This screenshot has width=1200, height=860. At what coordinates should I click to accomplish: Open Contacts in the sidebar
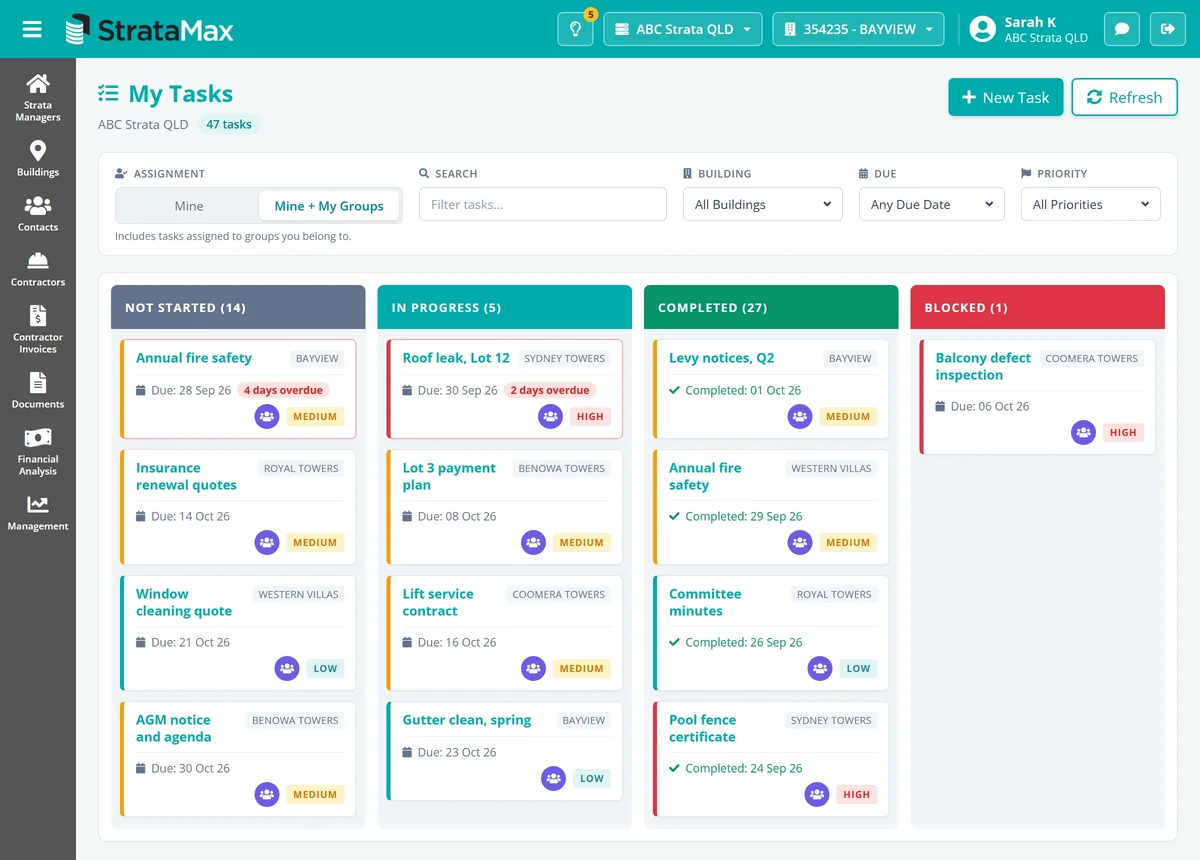[x=38, y=214]
